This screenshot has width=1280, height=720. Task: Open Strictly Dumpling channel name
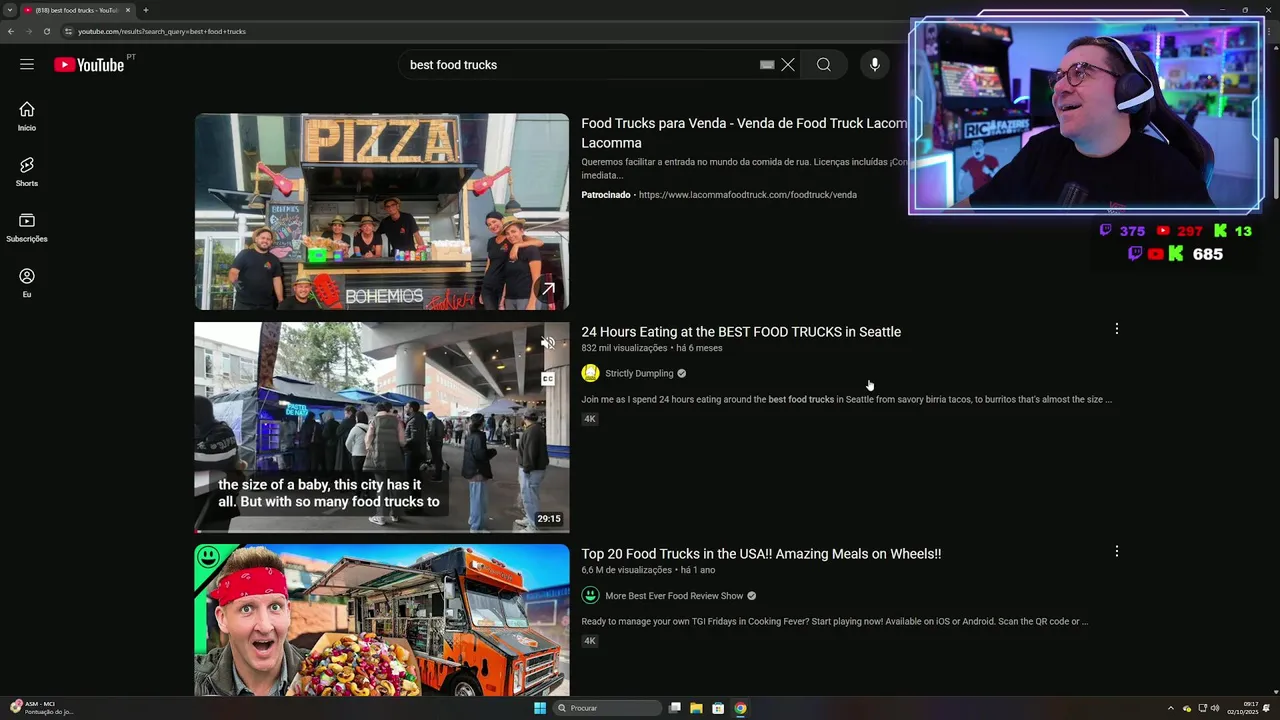pos(639,374)
